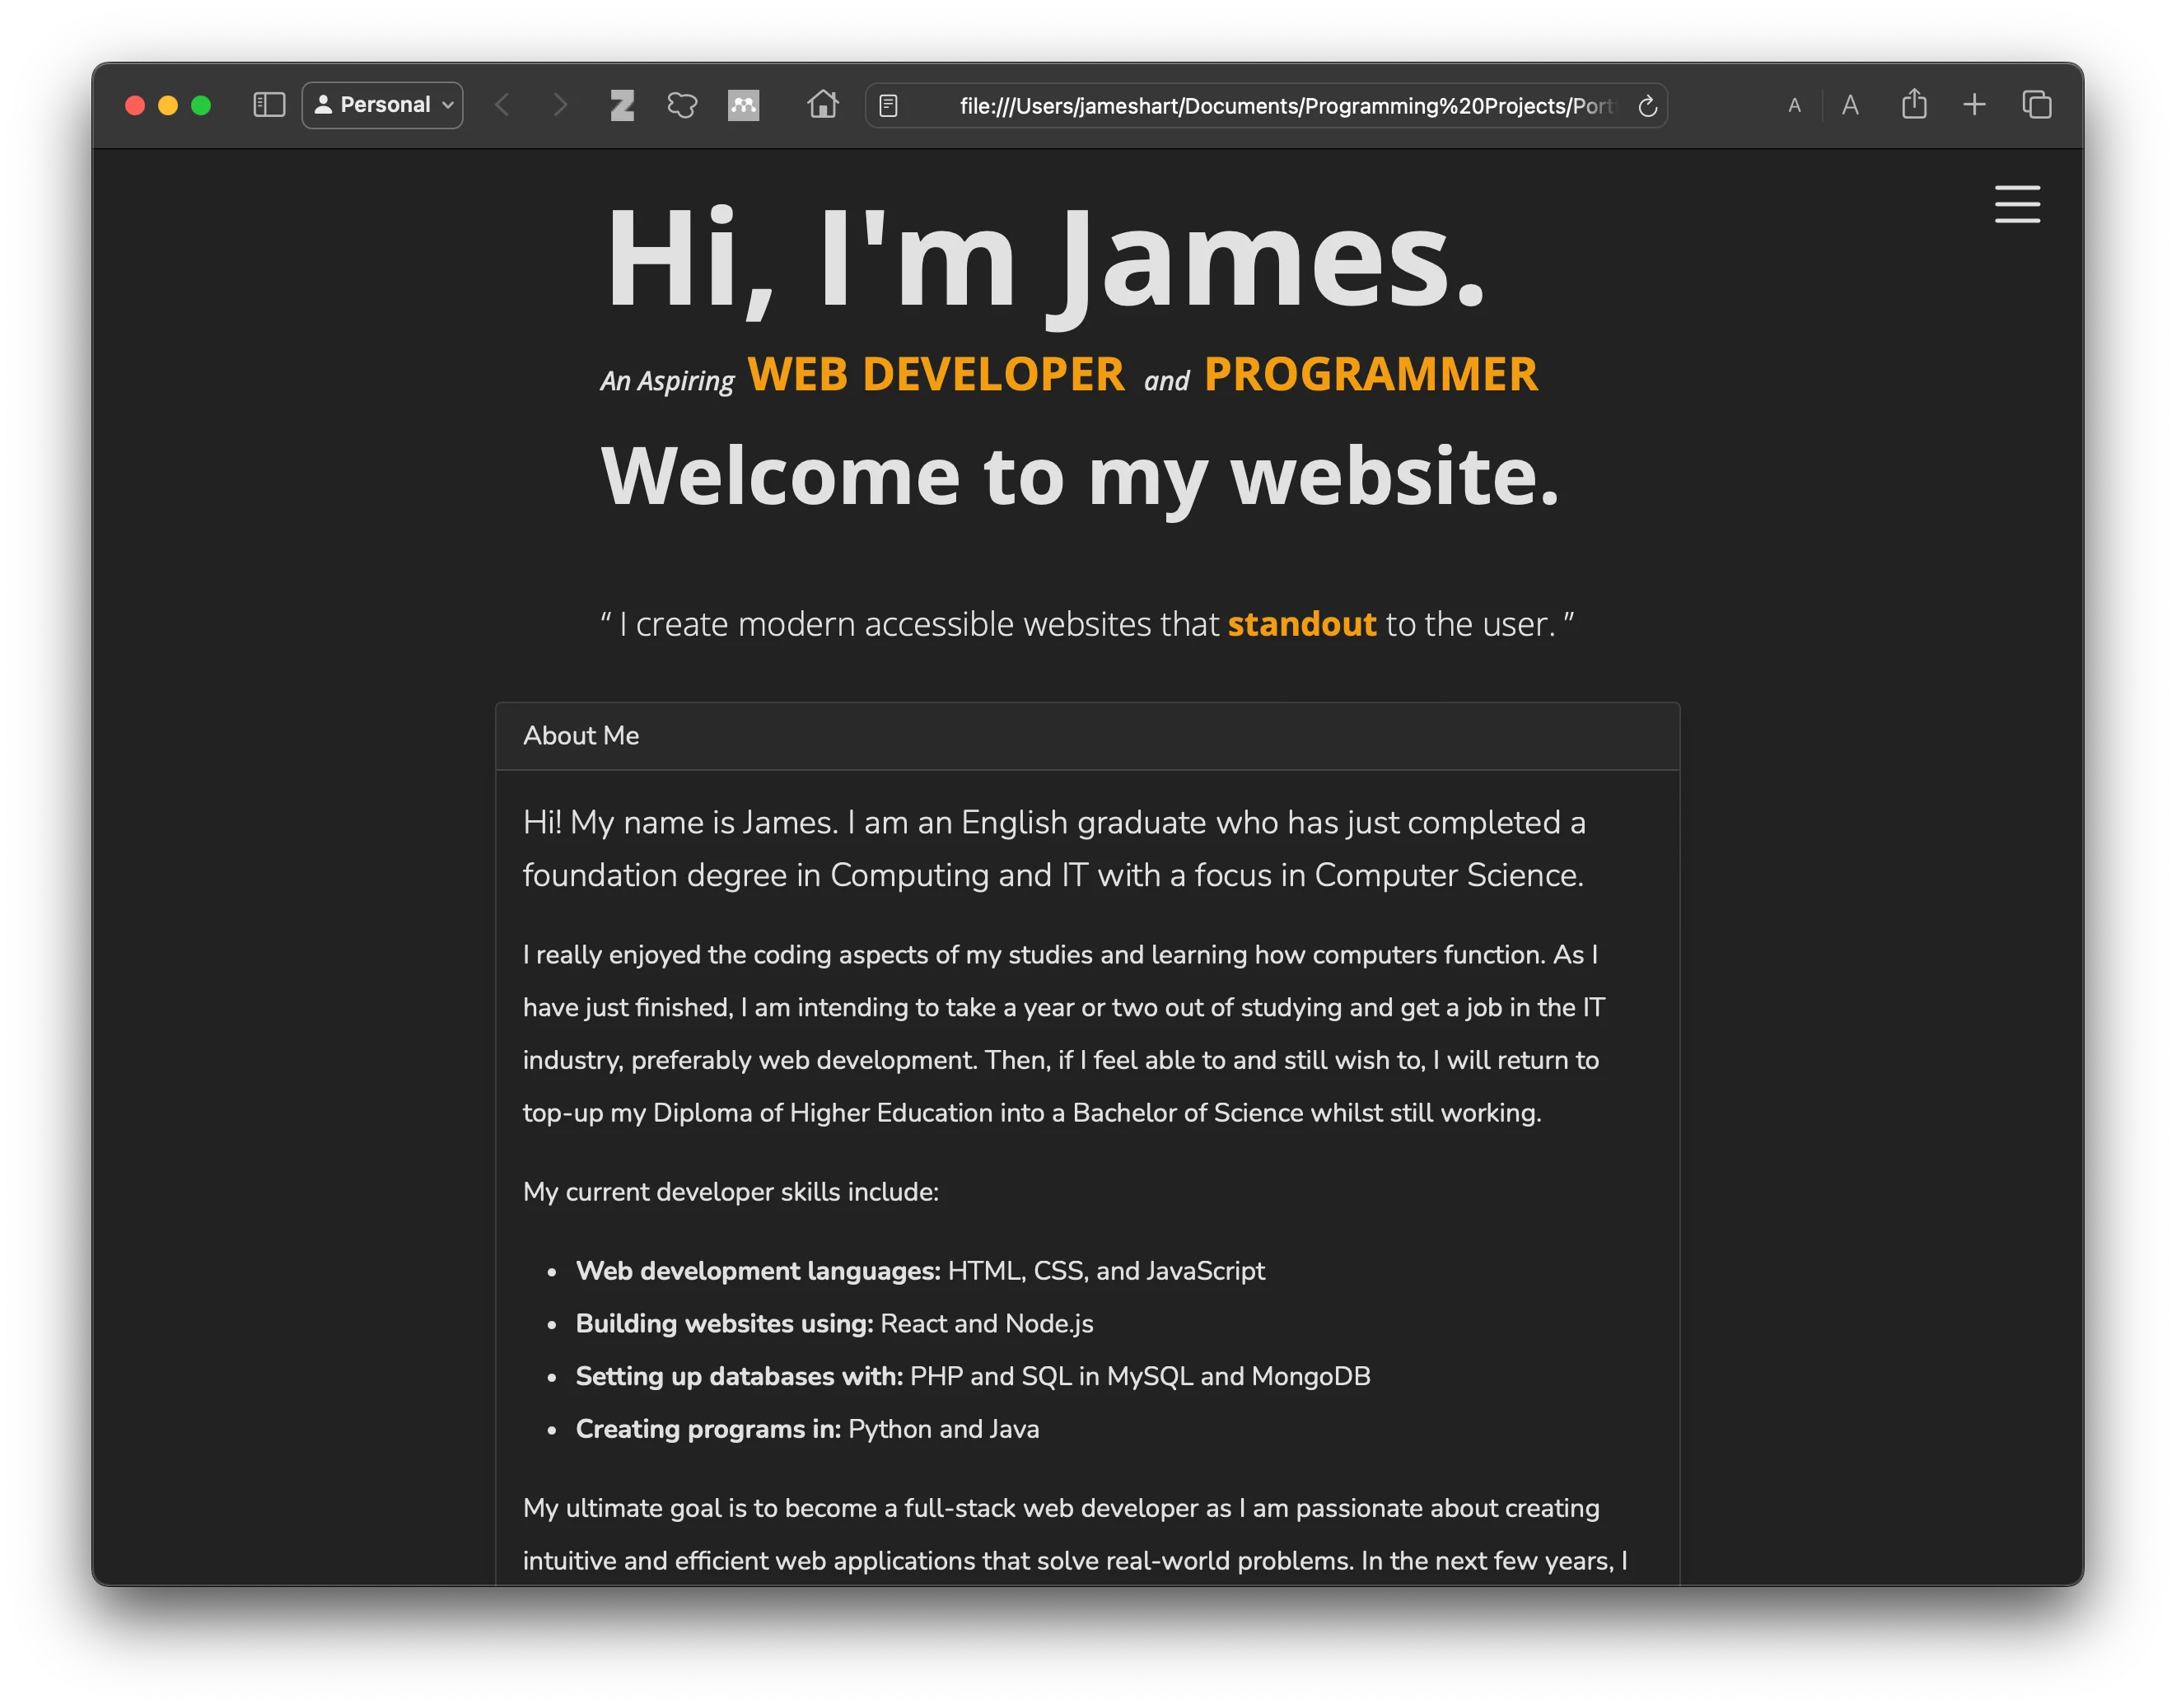Toggle the Safari sidebar

click(x=269, y=105)
